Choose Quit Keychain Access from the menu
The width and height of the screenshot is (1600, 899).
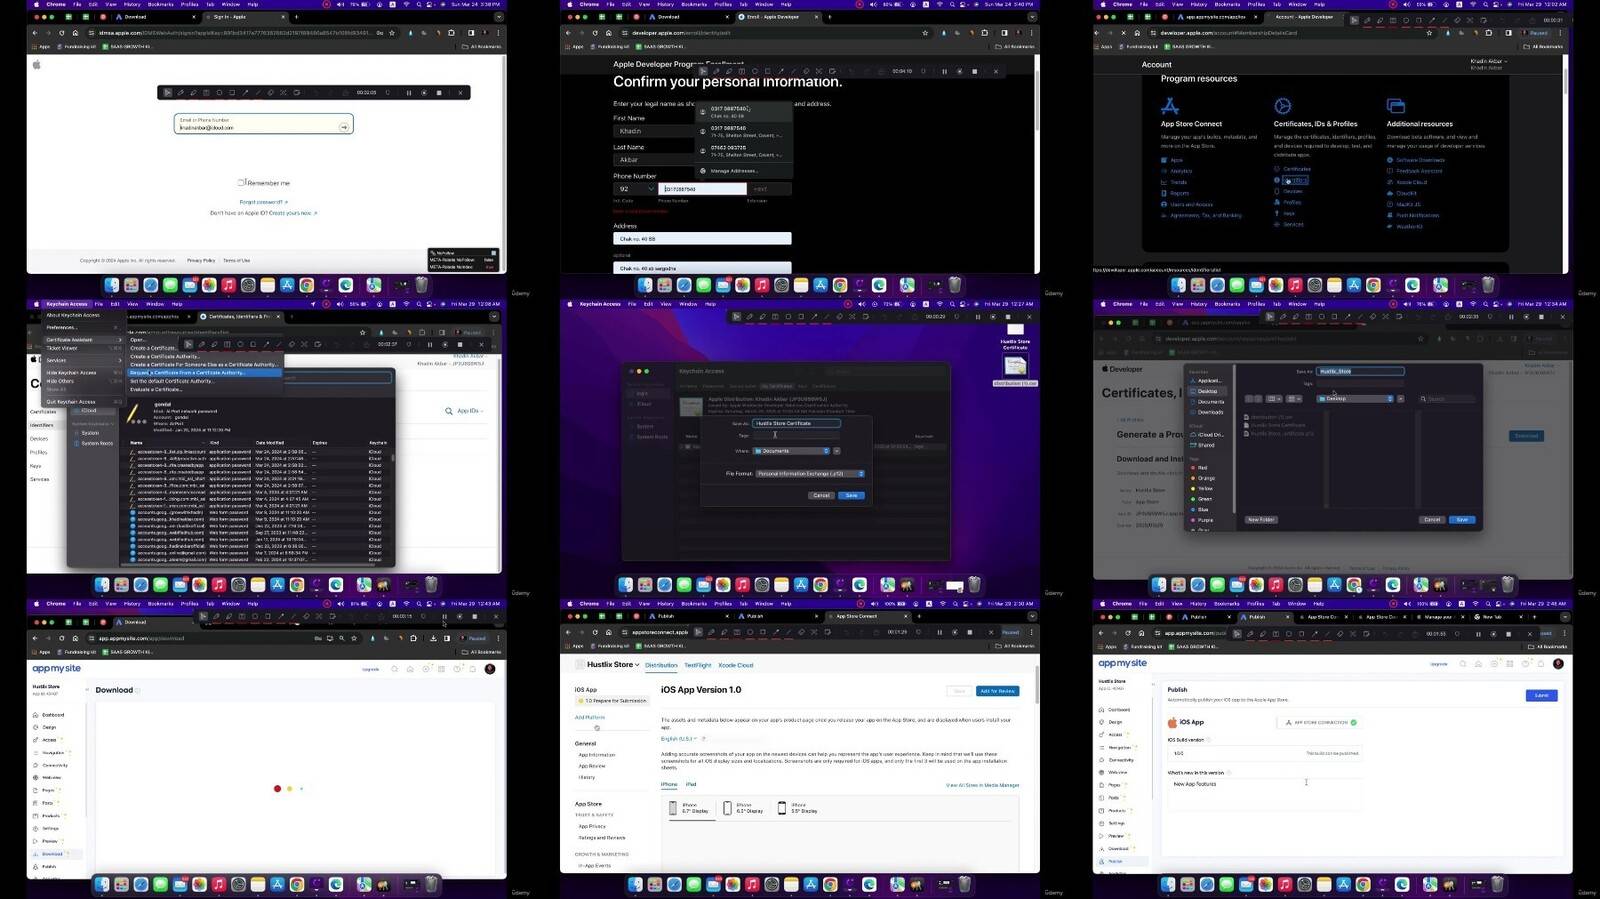click(84, 402)
